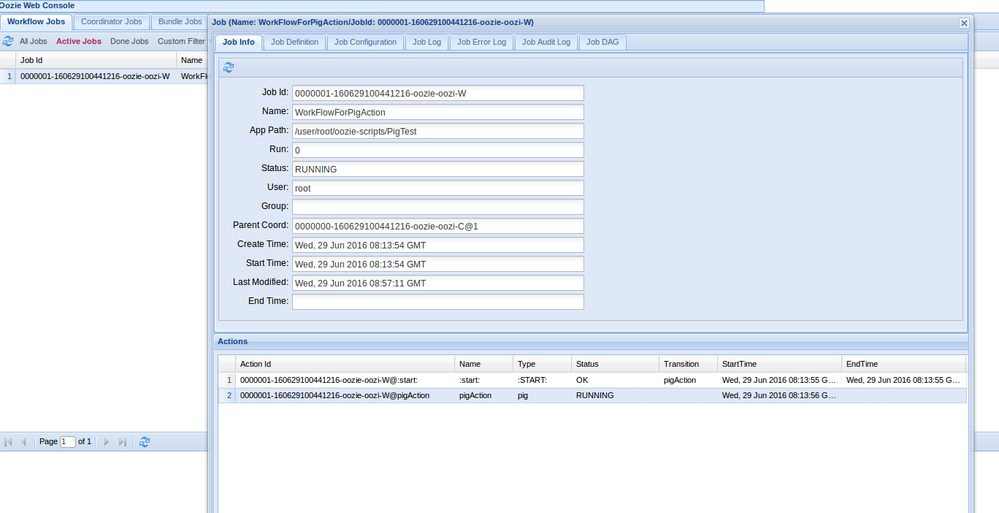999x513 pixels.
Task: Click the Start Time field
Action: tap(438, 264)
